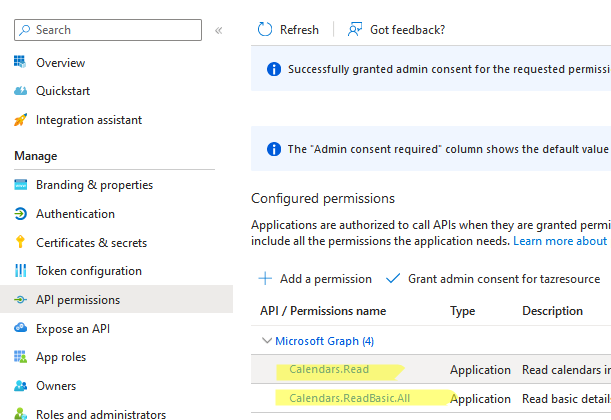
Task: Open Branding & properties
Action: coord(95,185)
